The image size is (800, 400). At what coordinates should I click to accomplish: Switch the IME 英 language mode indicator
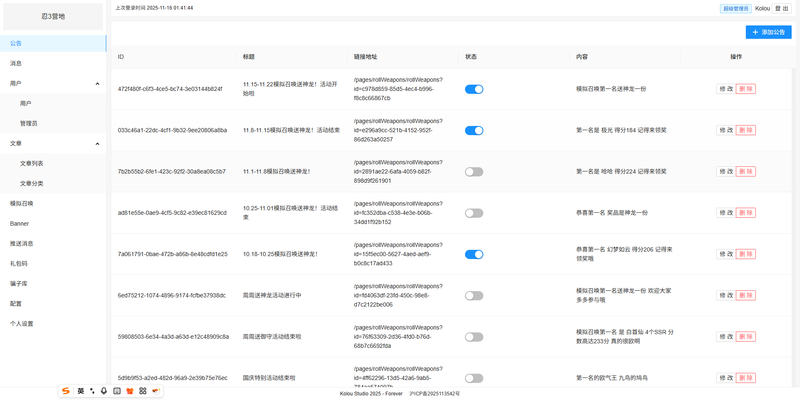coord(81,391)
